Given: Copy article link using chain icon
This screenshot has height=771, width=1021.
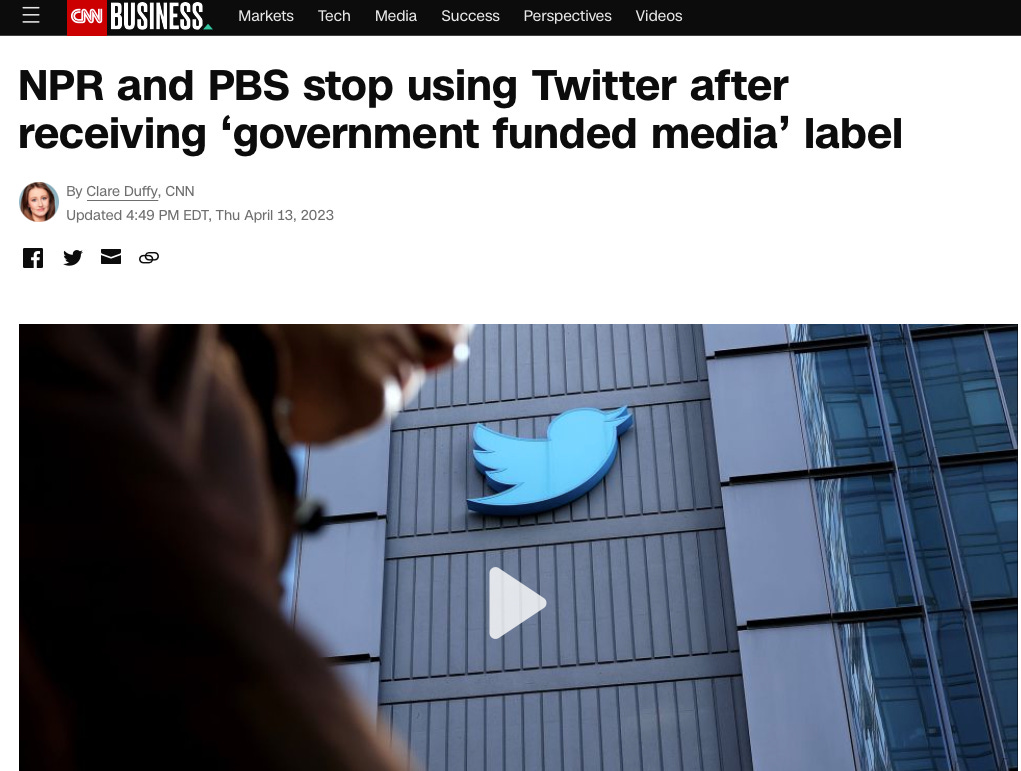Looking at the screenshot, I should pyautogui.click(x=149, y=258).
